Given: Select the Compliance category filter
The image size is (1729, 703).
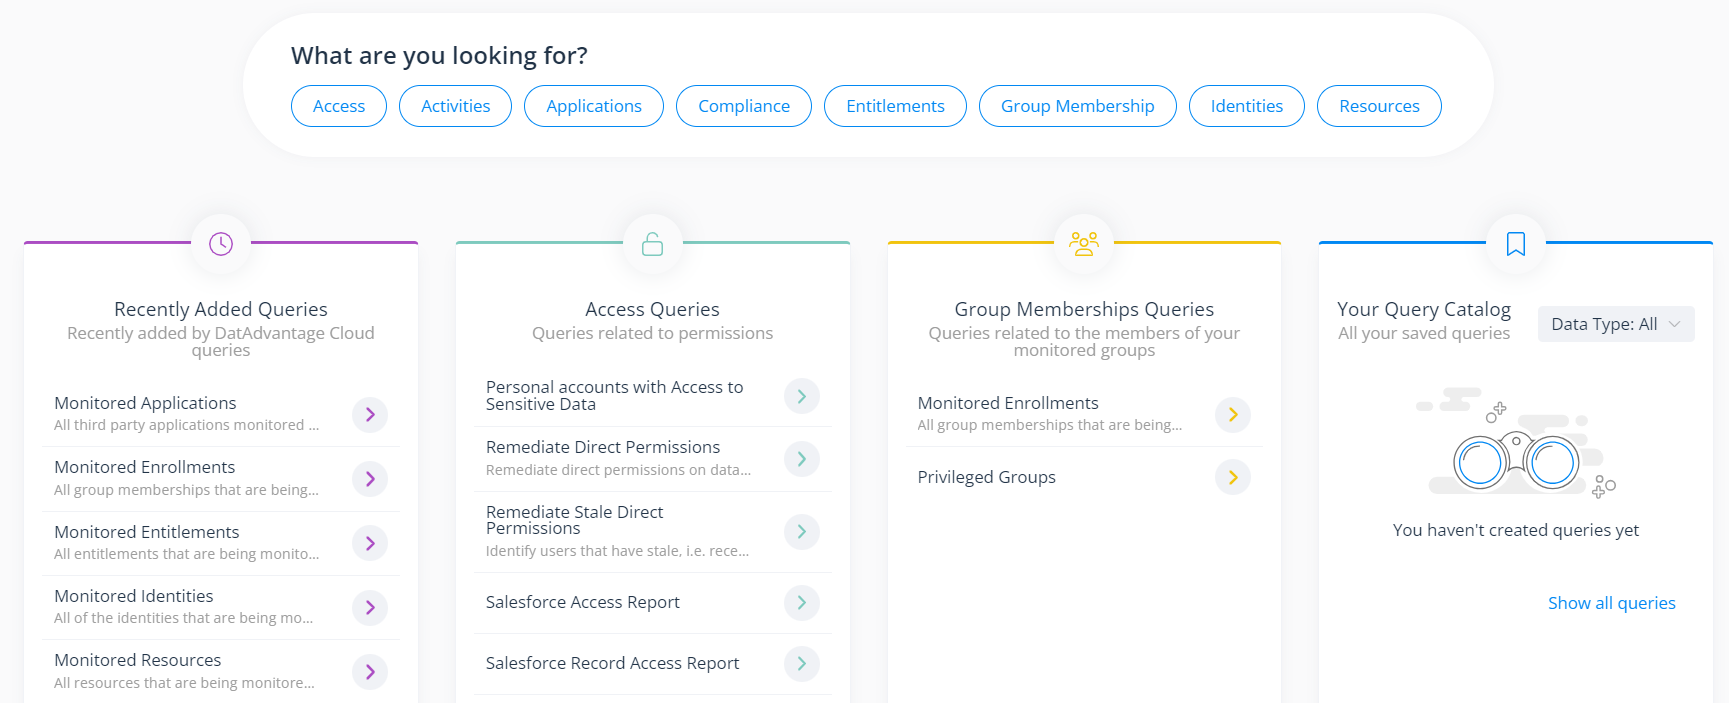Looking at the screenshot, I should coord(743,106).
